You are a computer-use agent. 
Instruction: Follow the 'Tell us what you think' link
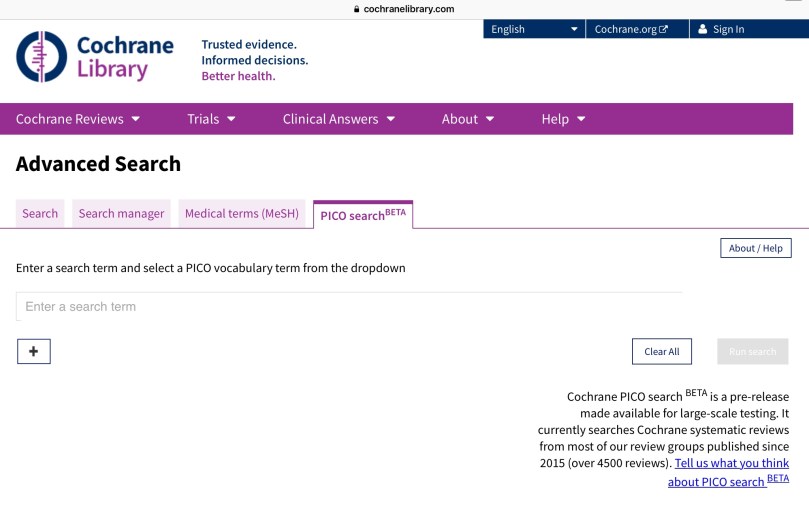click(x=731, y=463)
